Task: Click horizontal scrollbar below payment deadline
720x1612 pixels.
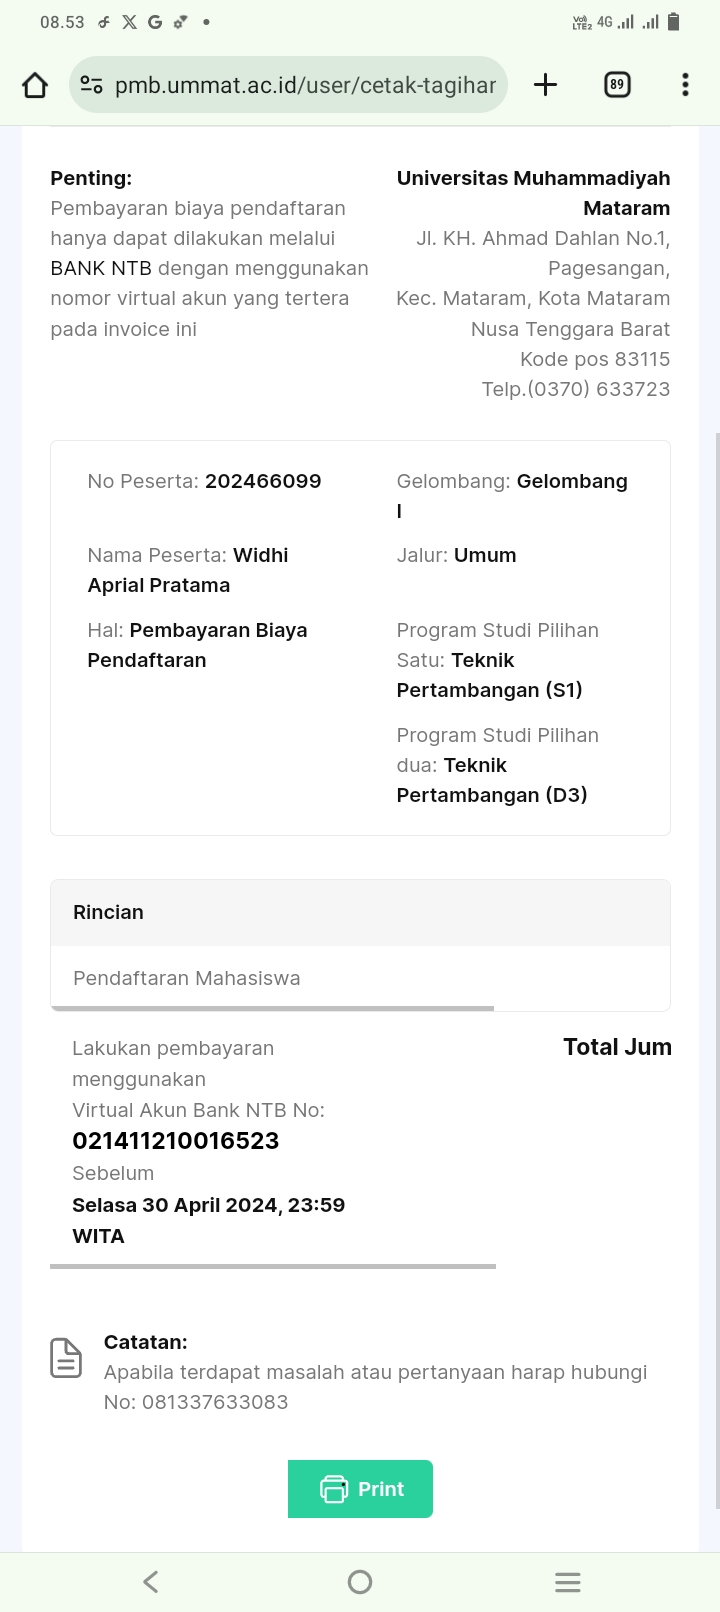Action: [272, 1266]
